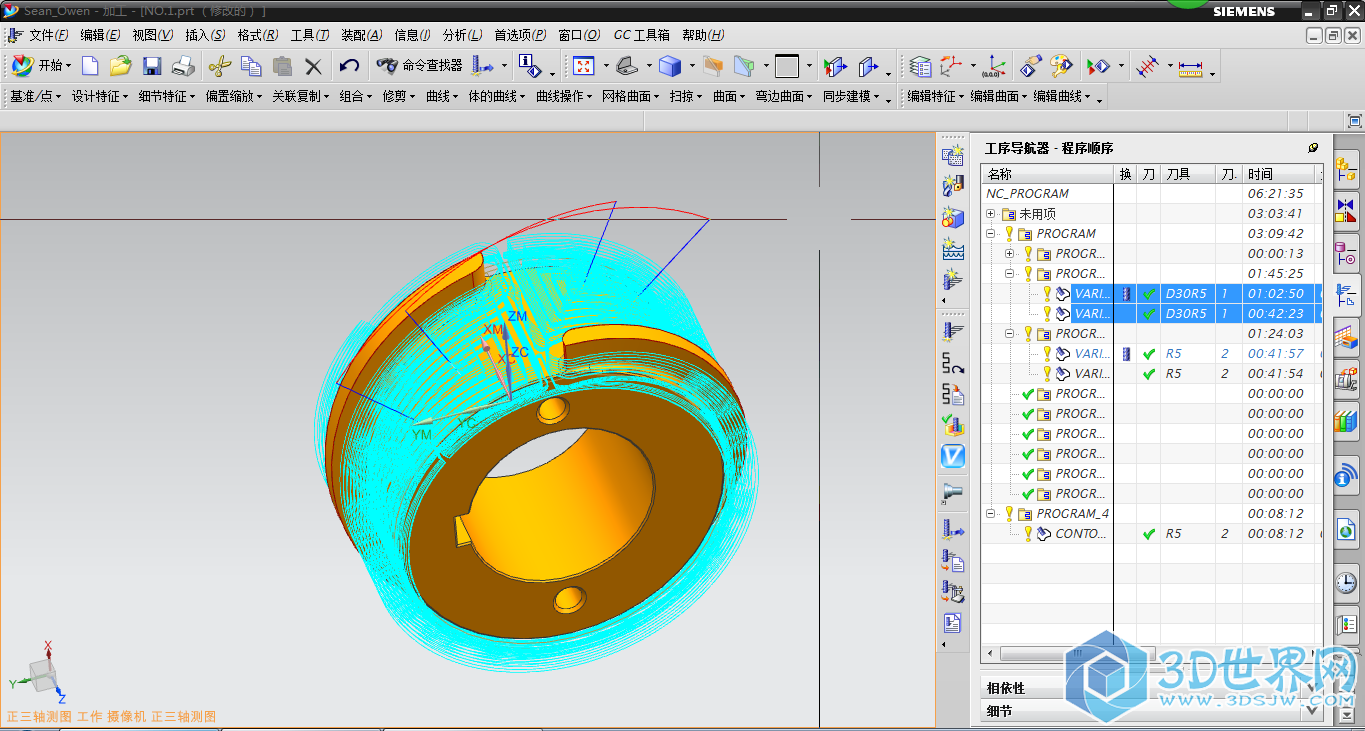Image resolution: width=1365 pixels, height=731 pixels.
Task: Click the Create Program icon in vertical toolbar
Action: tap(953, 156)
